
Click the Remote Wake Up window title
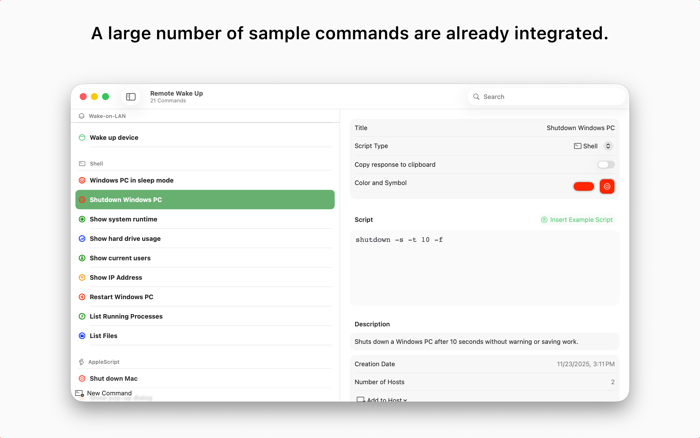[x=176, y=93]
